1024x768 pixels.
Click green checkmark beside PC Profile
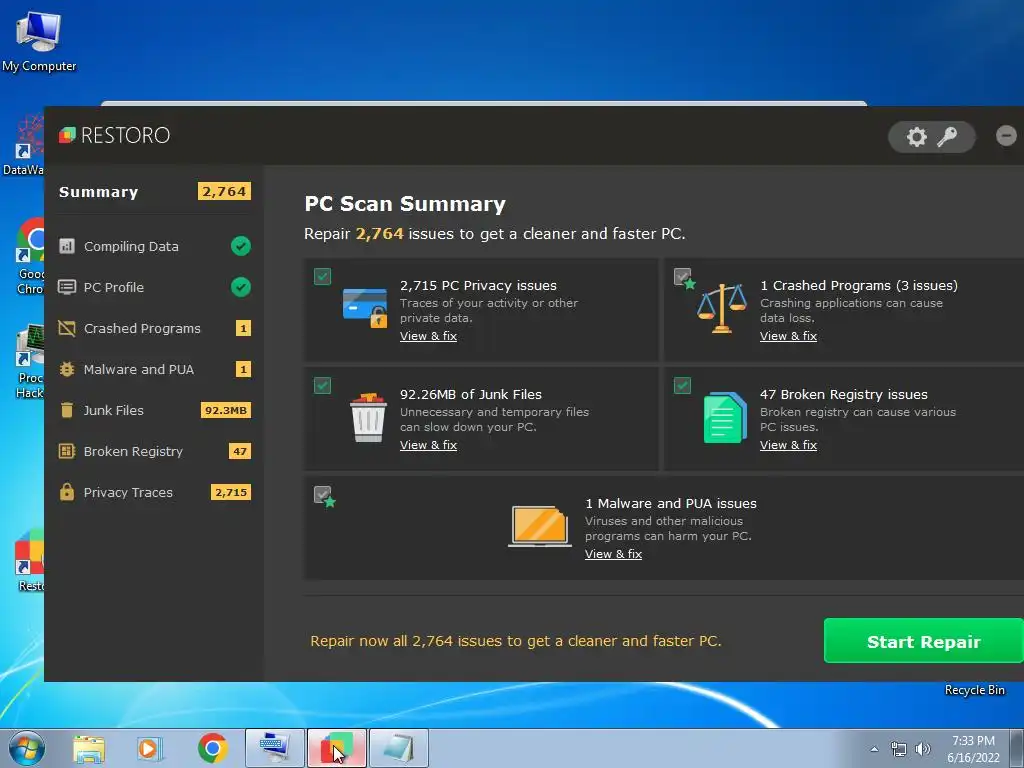click(241, 287)
